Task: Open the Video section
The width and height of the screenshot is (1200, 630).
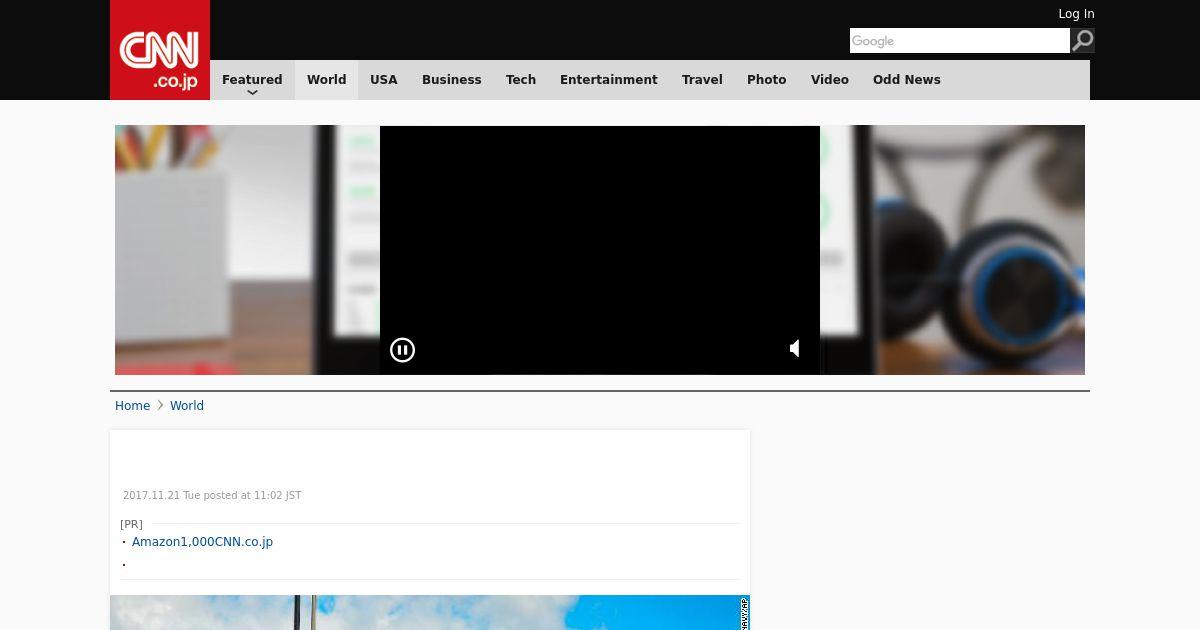Action: (830, 80)
